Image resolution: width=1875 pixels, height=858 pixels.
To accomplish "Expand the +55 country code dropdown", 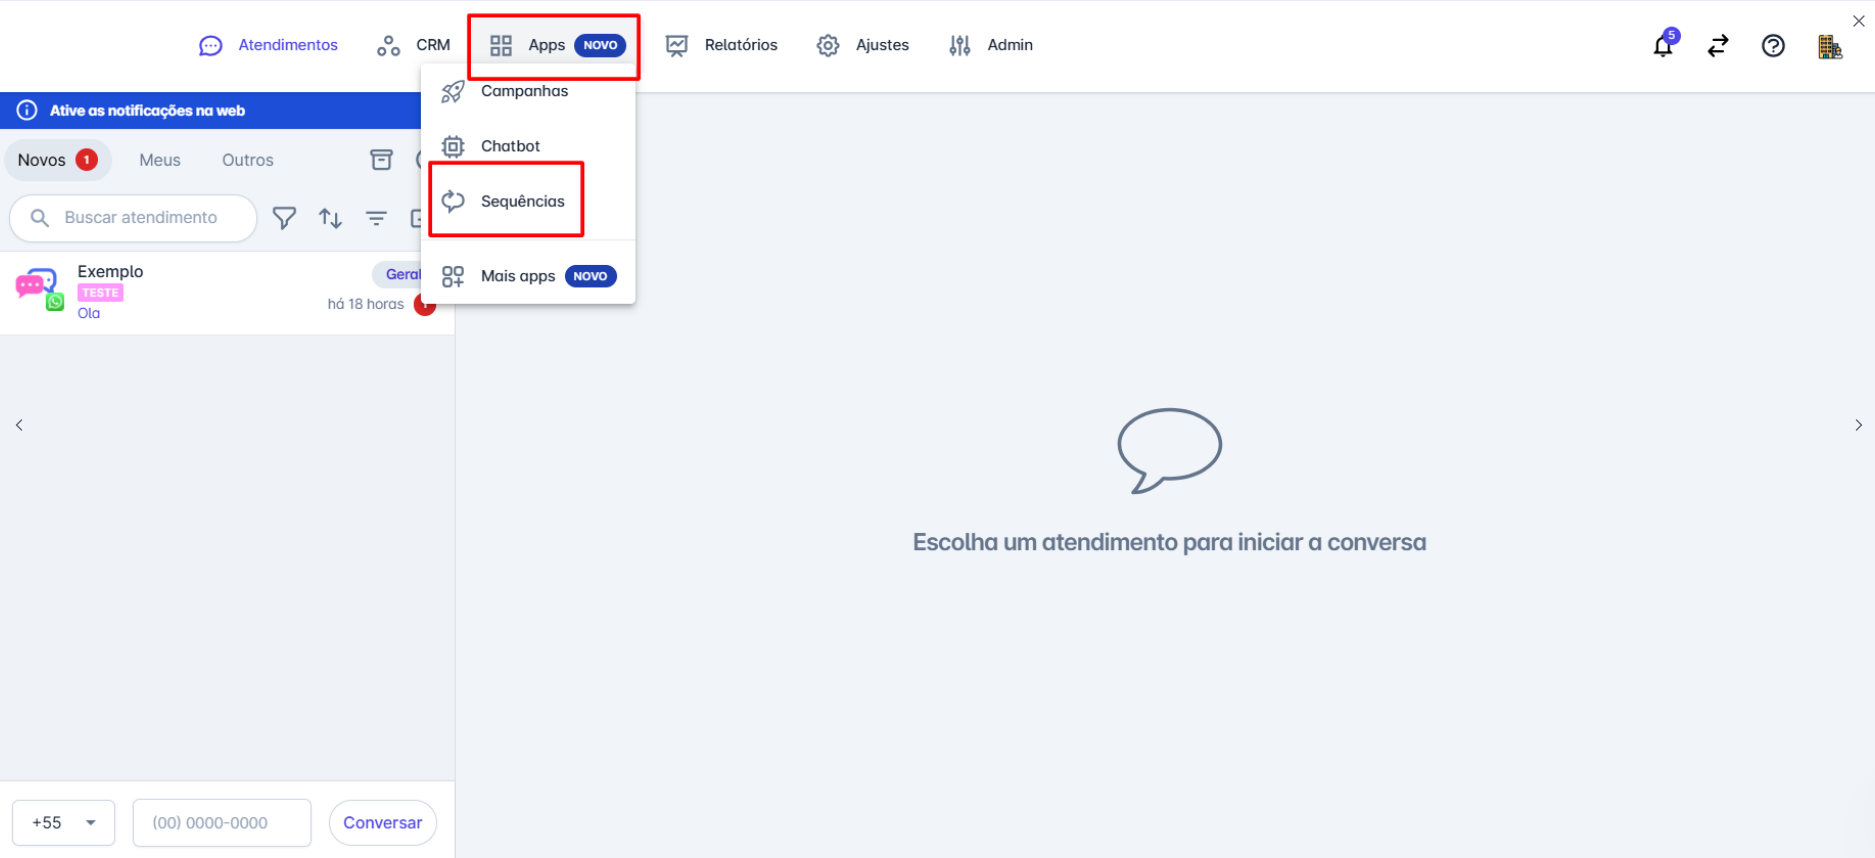I will 64,822.
